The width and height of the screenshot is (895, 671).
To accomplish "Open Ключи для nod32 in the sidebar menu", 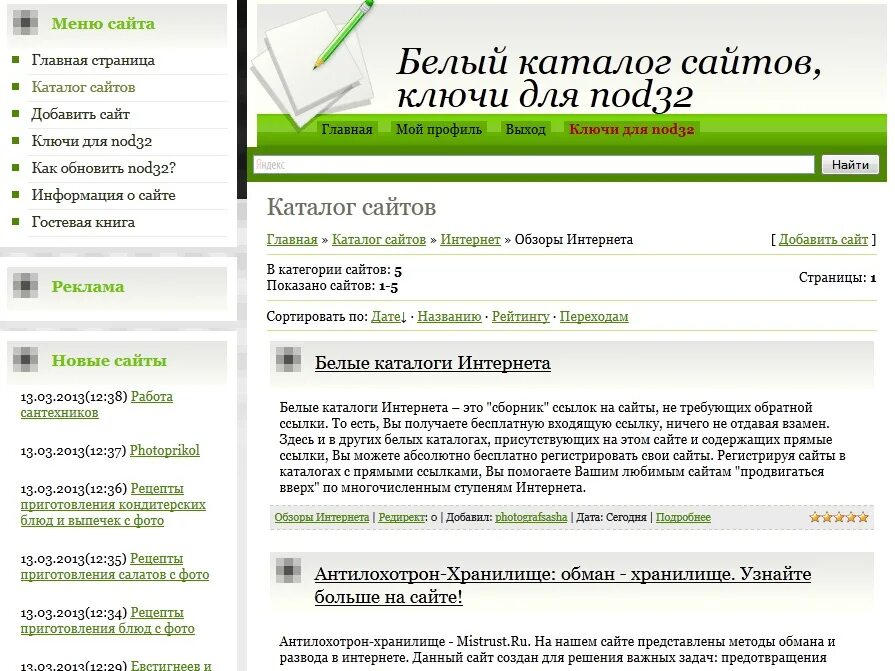I will (92, 141).
